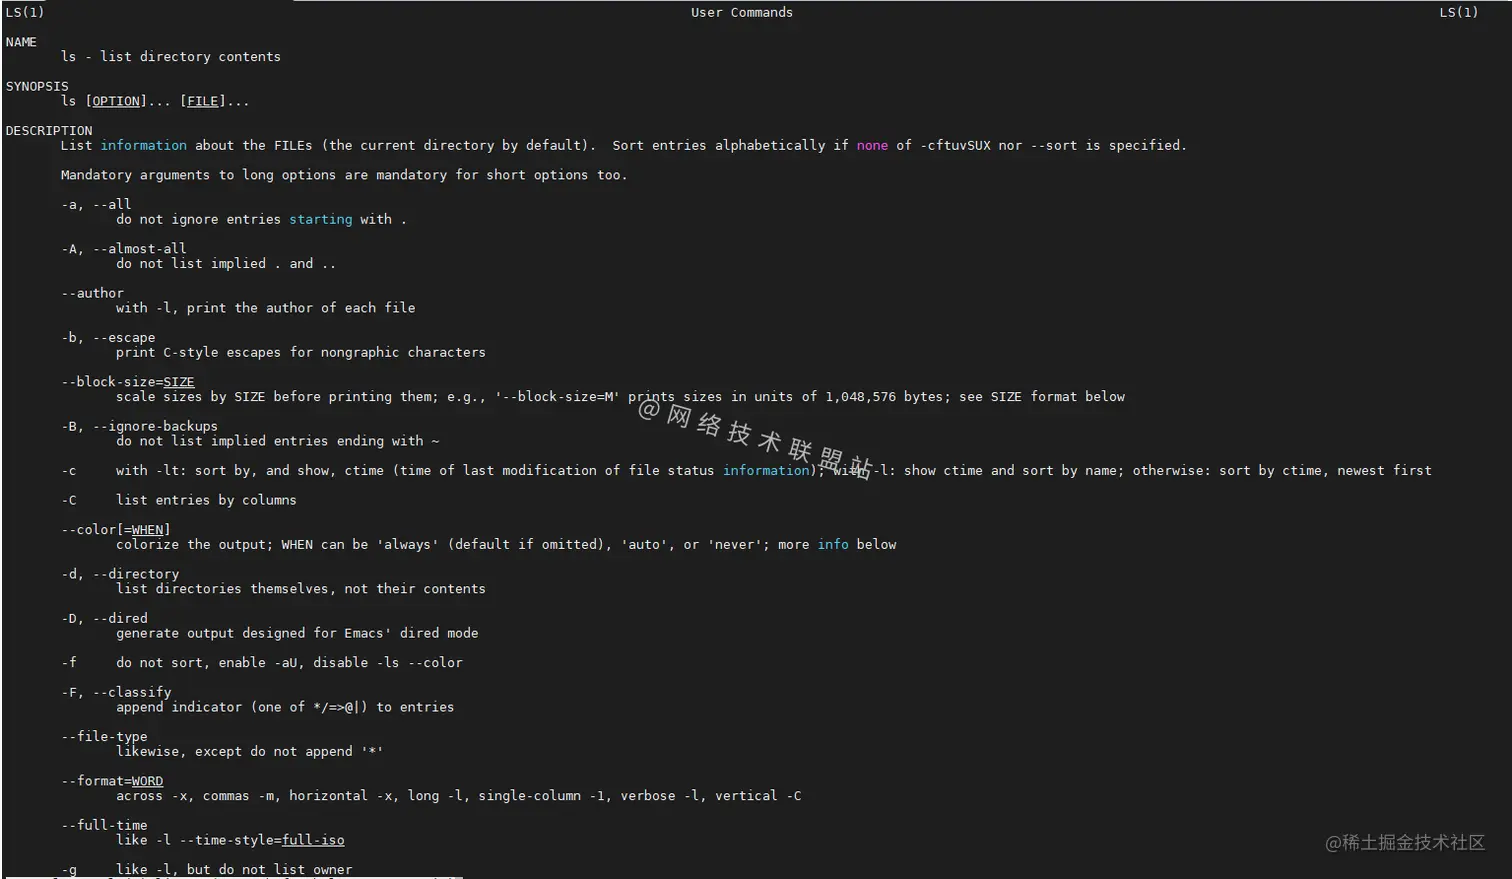The image size is (1512, 879).
Task: Click the 'User Commands' header title
Action: (x=742, y=12)
